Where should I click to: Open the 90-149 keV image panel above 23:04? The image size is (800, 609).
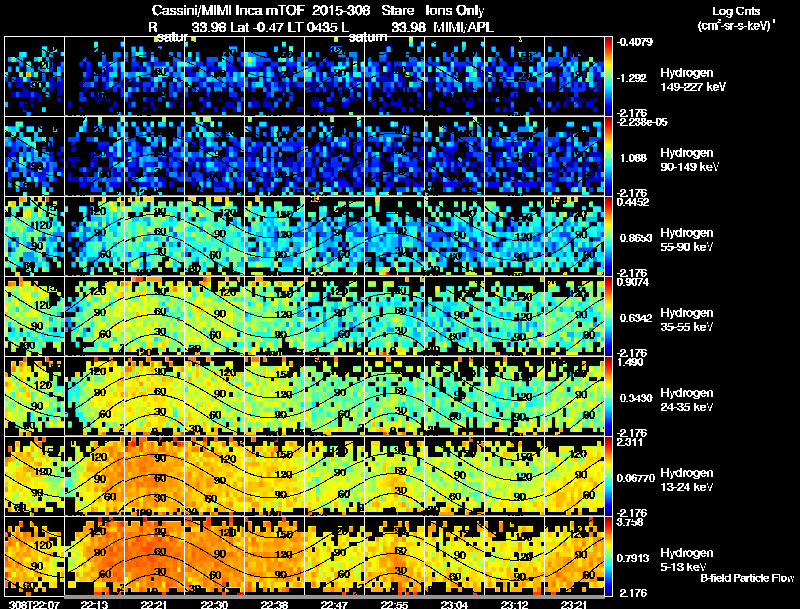point(455,156)
